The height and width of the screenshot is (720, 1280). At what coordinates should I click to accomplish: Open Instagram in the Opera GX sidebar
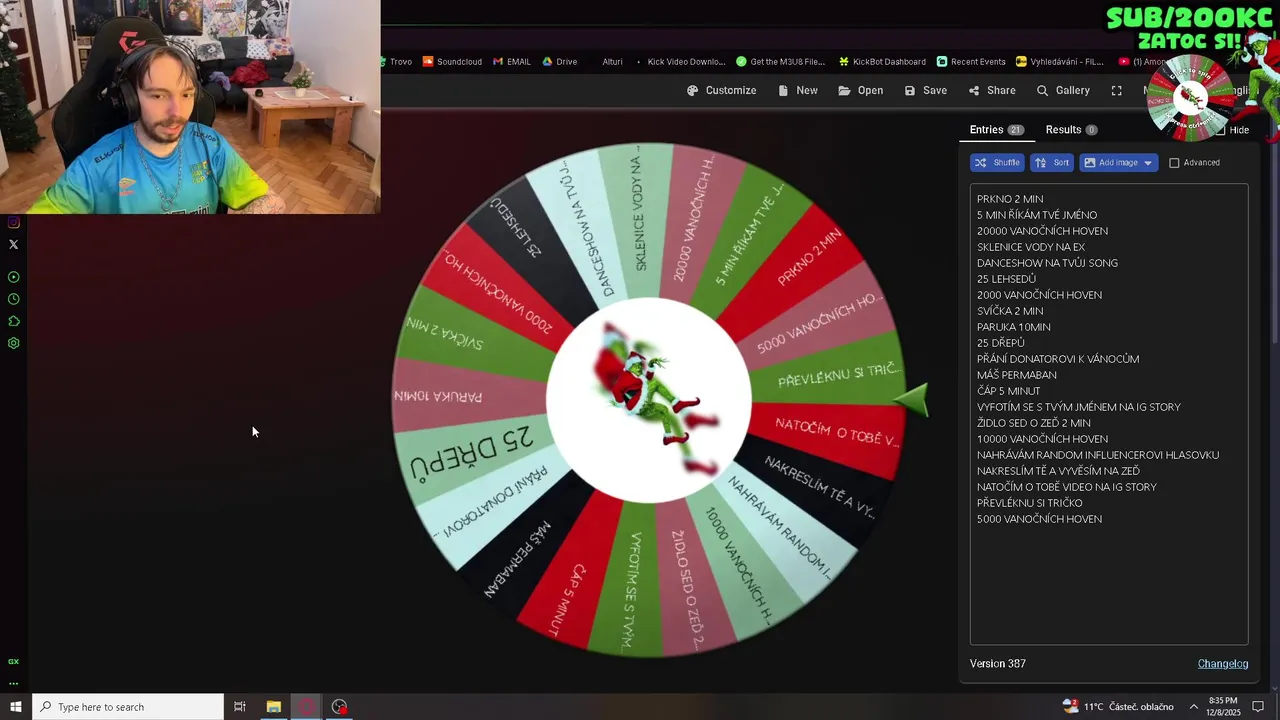[13, 222]
